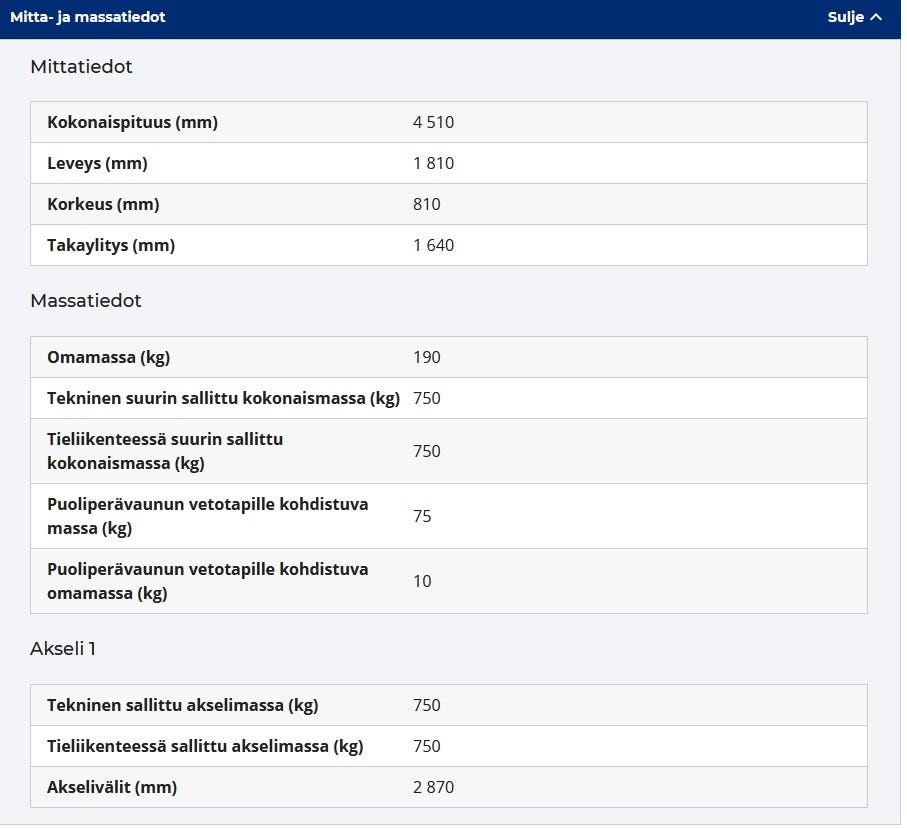This screenshot has height=828, width=907.
Task: Click the "Omamassa (kg)" label
Action: [109, 358]
